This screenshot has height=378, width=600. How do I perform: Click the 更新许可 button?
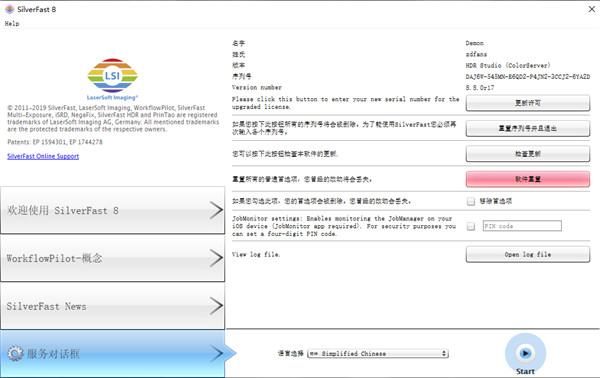click(528, 103)
